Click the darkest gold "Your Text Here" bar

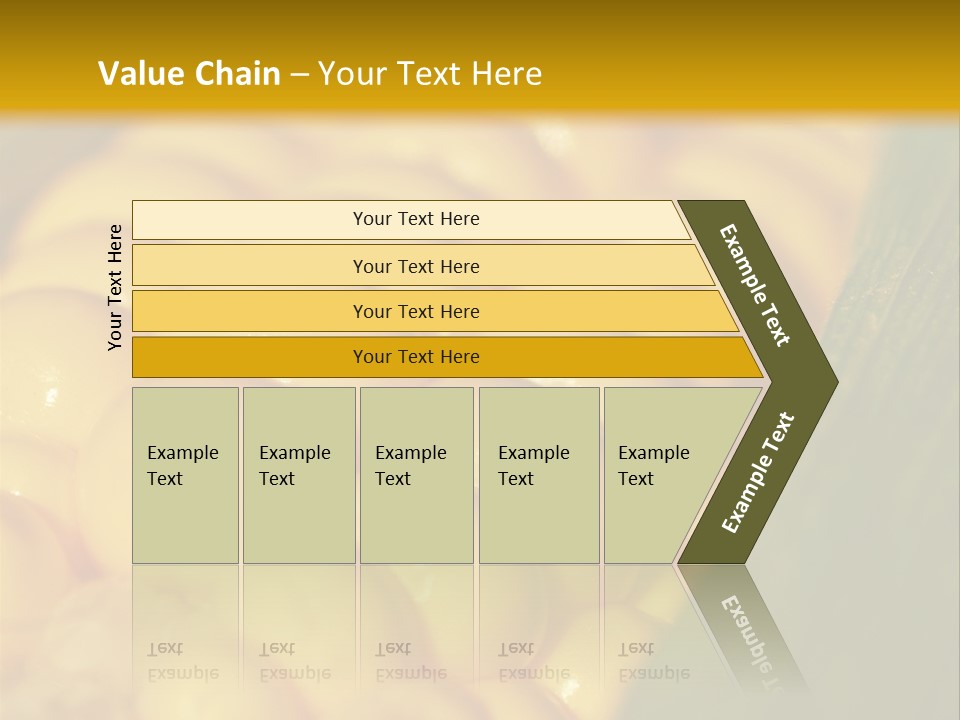tap(415, 357)
